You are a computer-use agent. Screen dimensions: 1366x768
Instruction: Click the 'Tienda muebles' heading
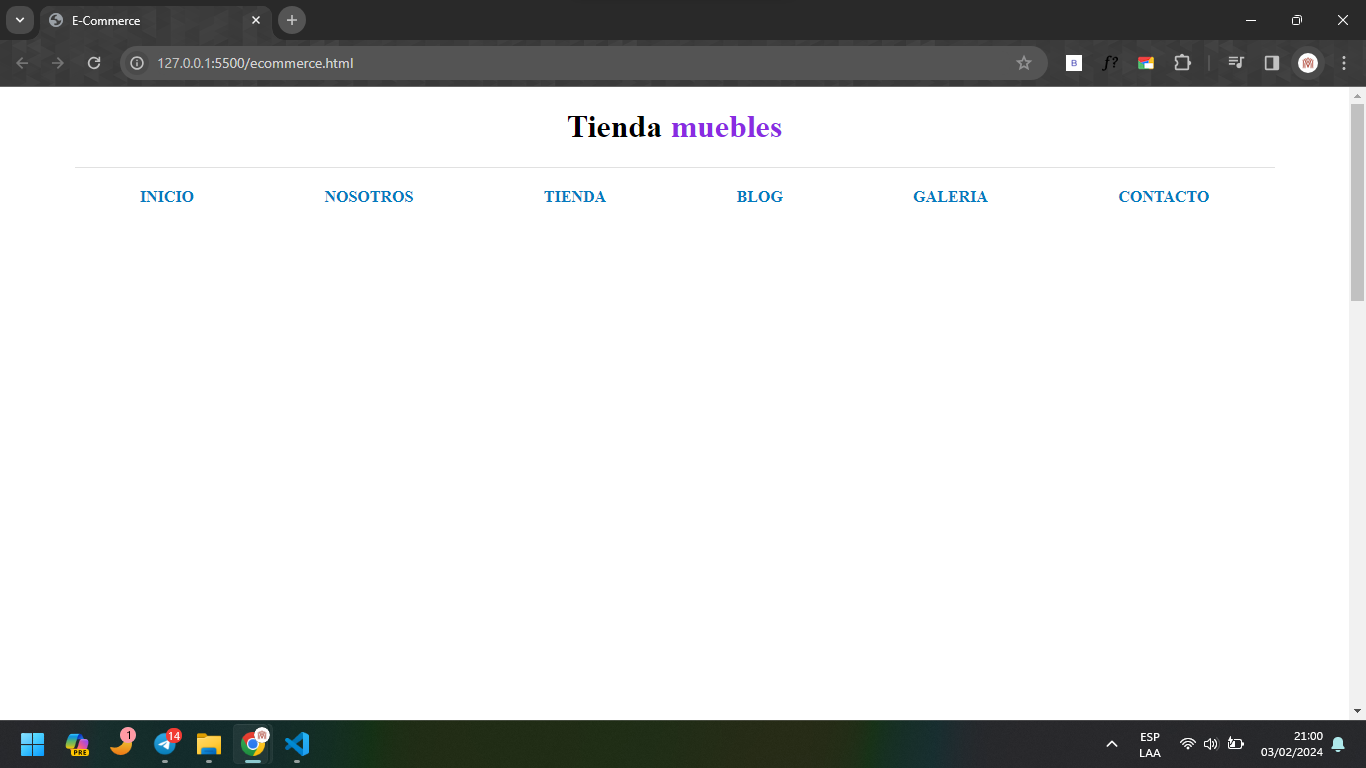click(x=675, y=127)
